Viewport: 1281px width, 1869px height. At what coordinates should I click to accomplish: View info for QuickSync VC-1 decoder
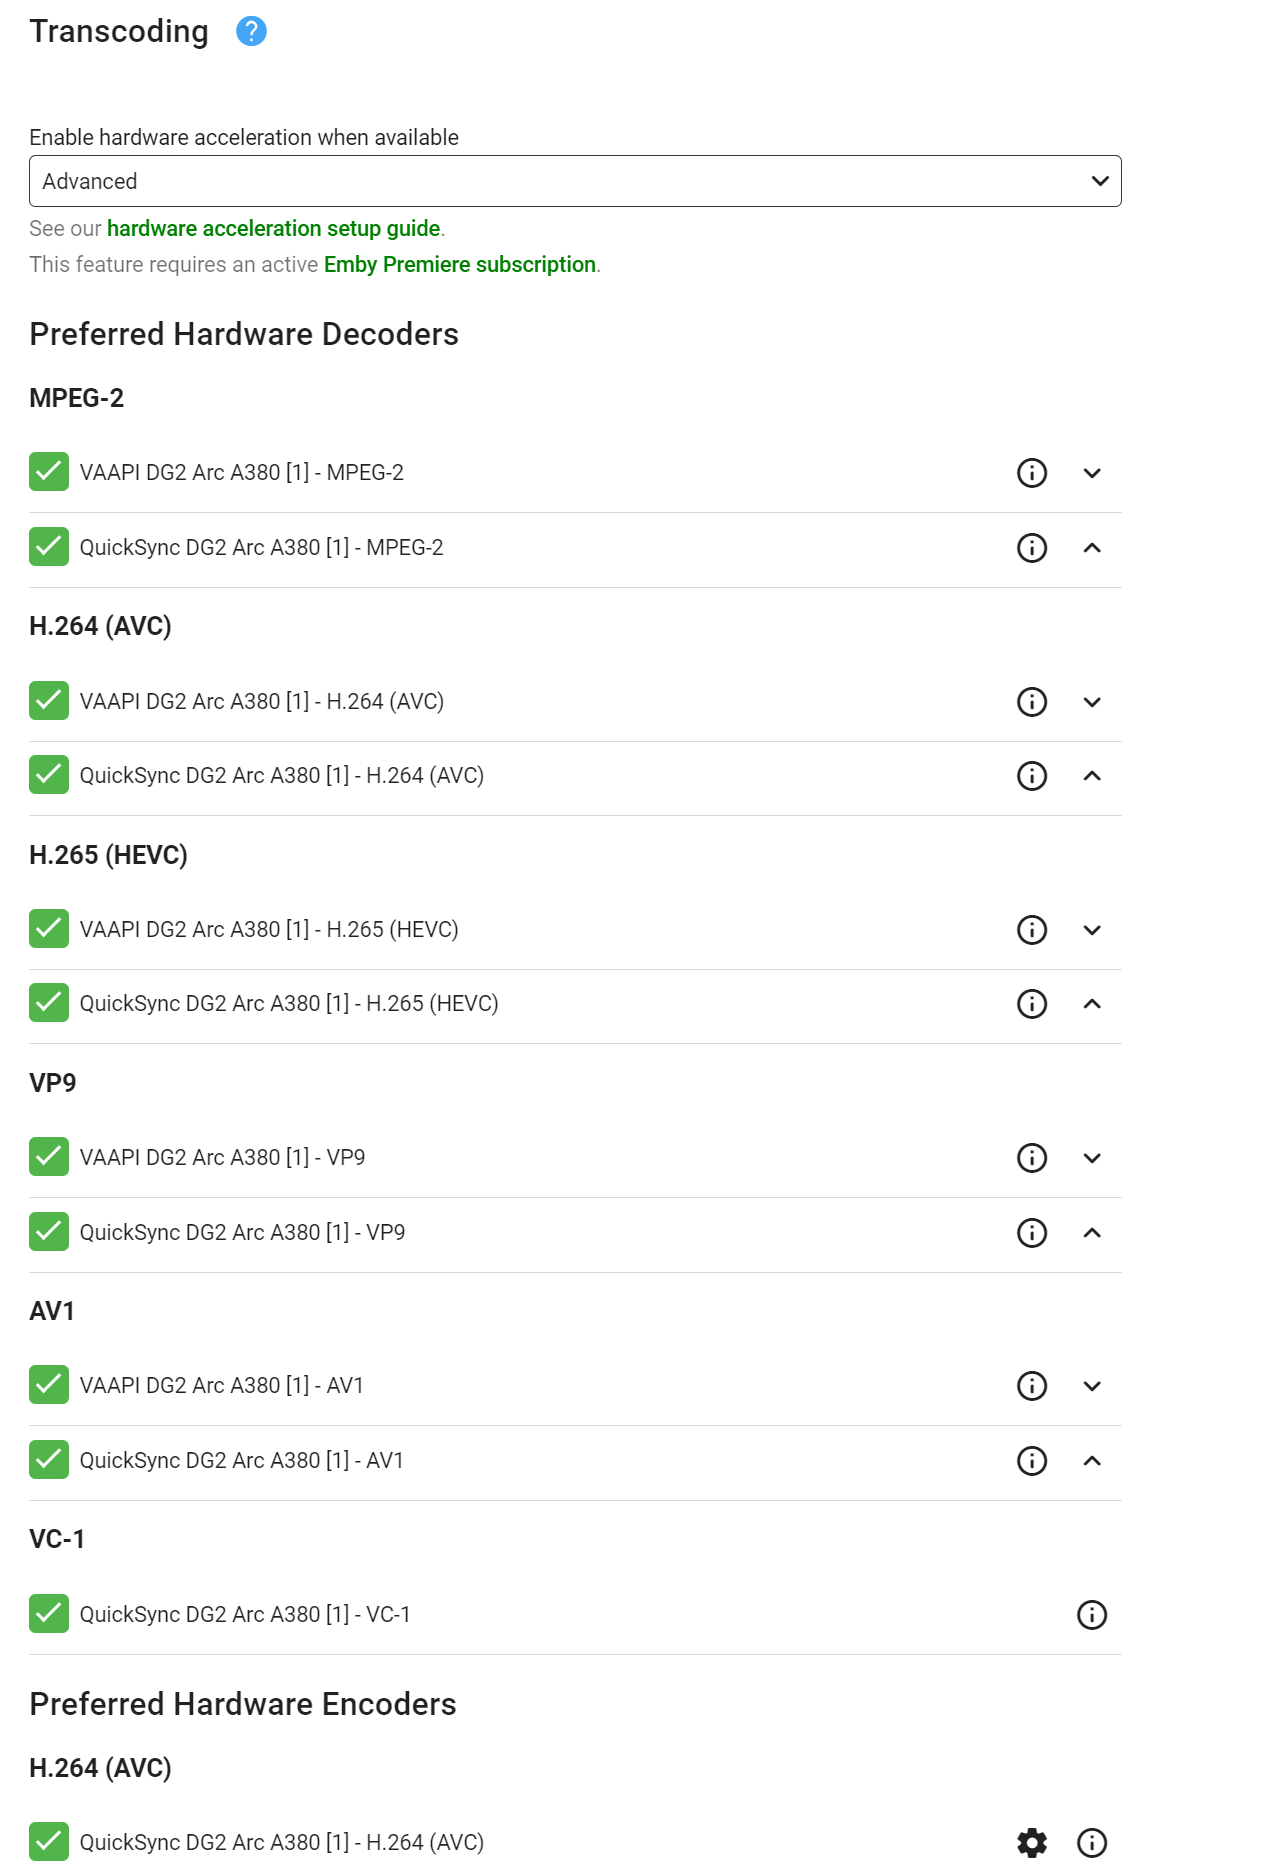point(1093,1614)
